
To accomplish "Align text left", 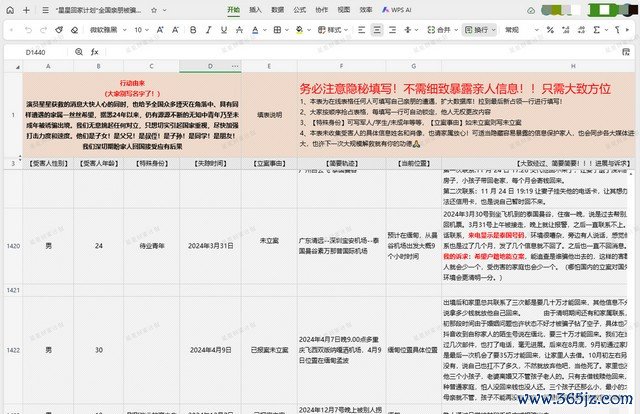I will point(361,30).
